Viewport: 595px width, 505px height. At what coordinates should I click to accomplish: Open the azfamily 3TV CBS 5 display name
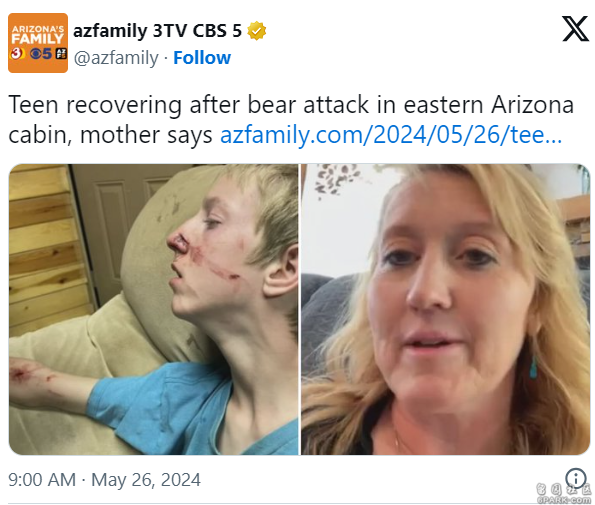[157, 31]
